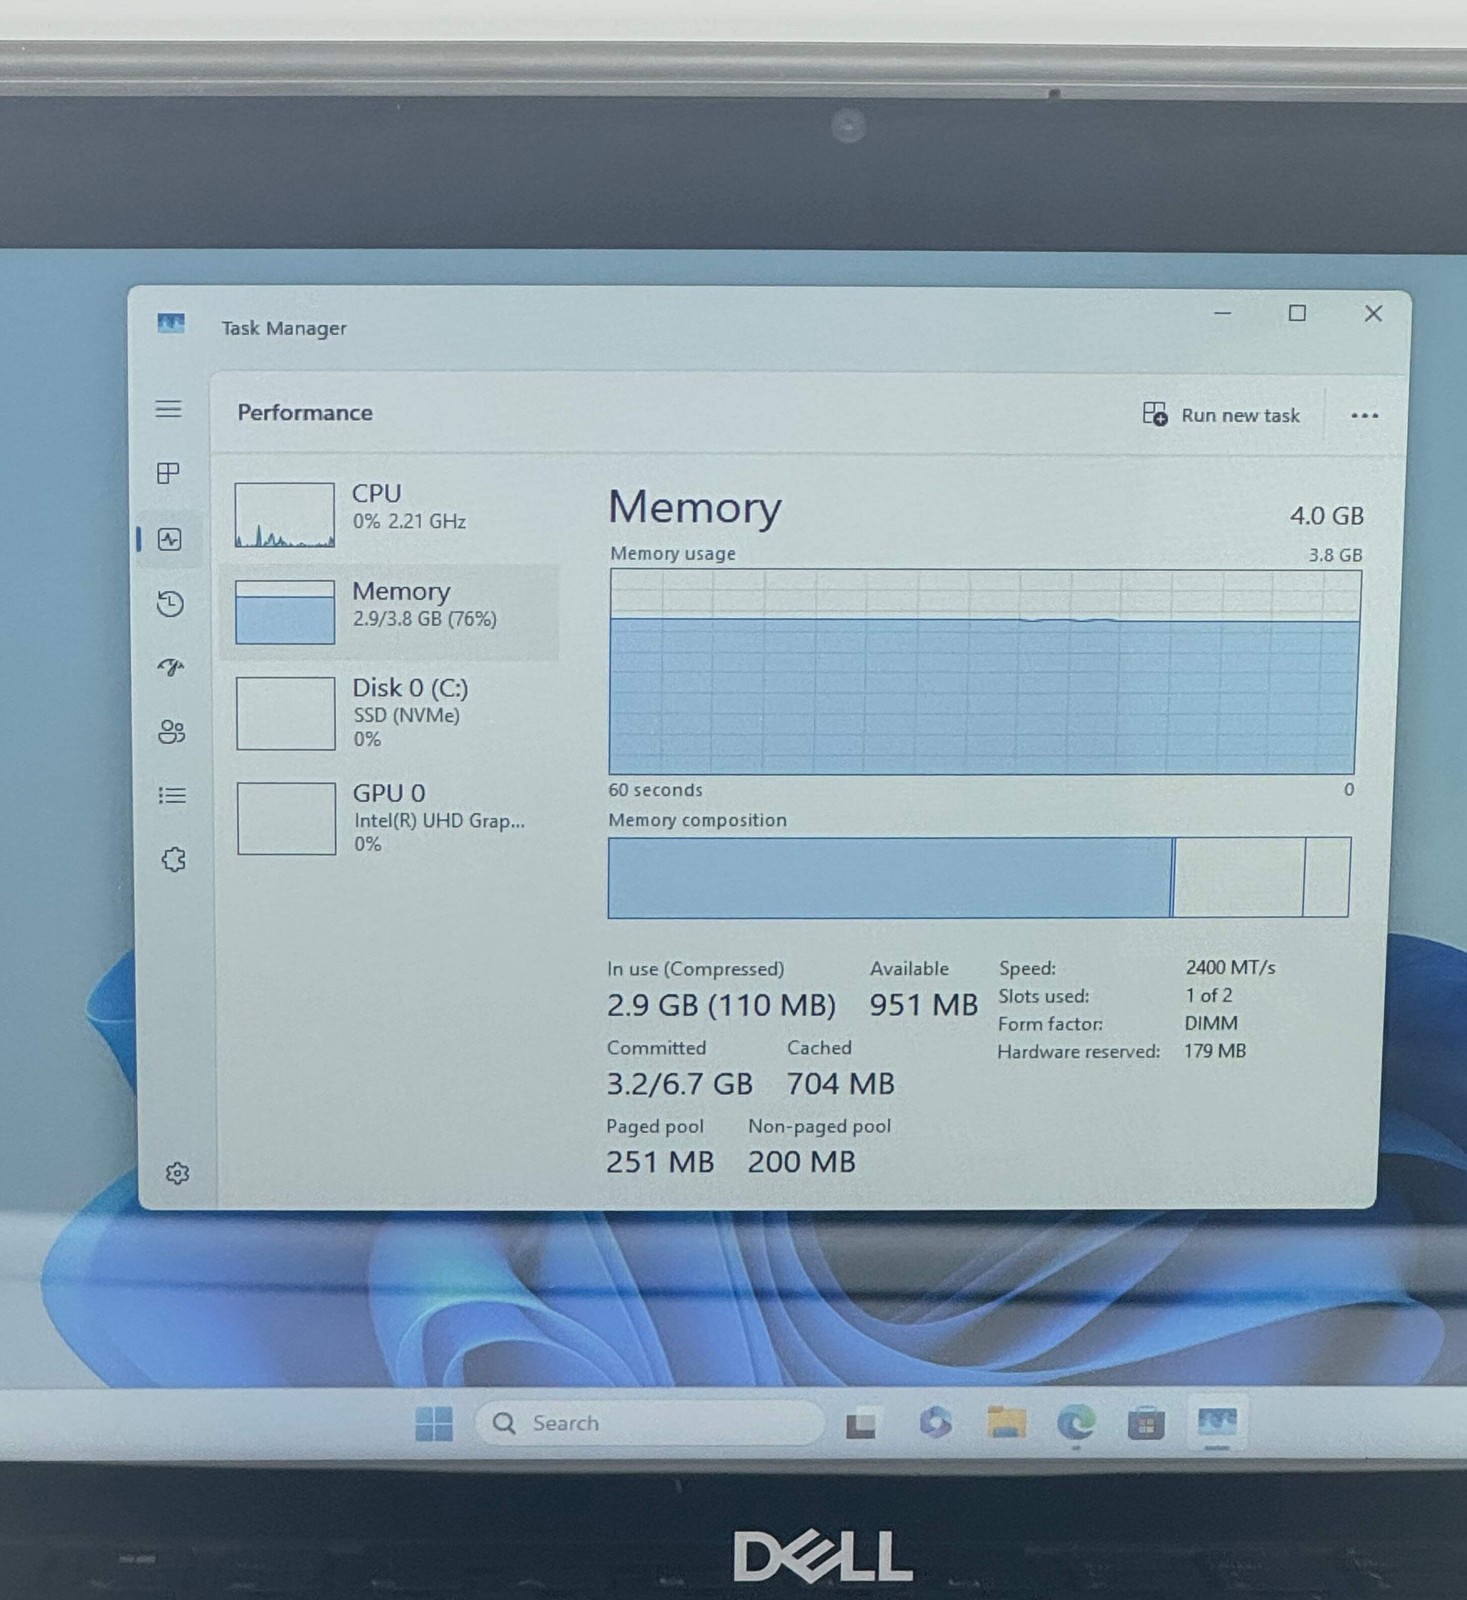Click the DIMM Form factor value
Screen dimensions: 1467x1600
point(1211,1024)
